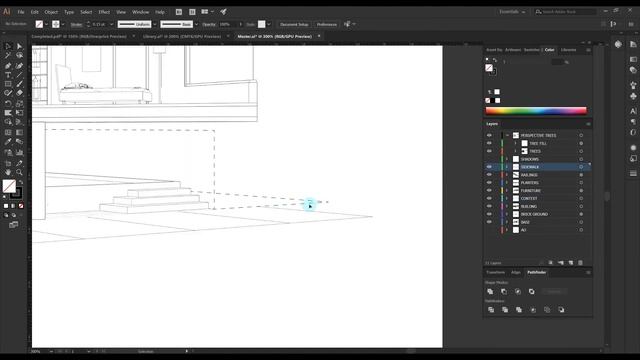Hide the SIDEWALK layer

[x=489, y=167]
